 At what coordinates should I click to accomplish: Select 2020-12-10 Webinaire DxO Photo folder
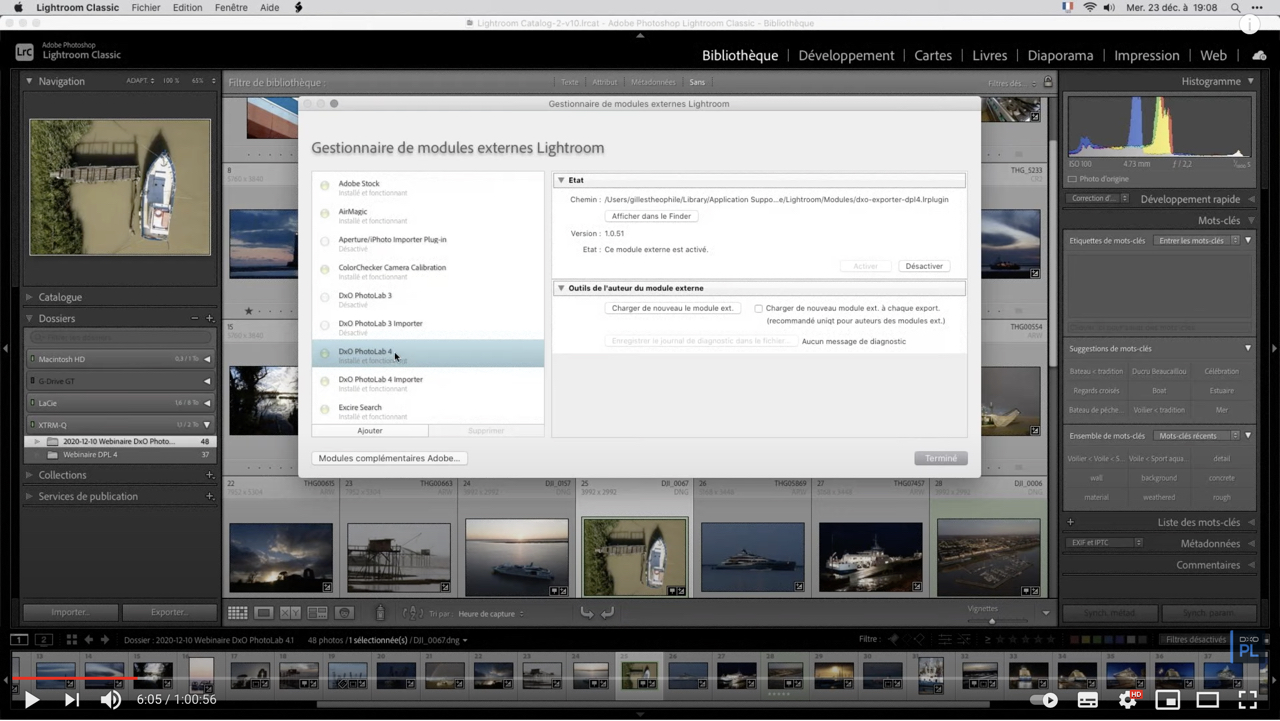click(120, 441)
